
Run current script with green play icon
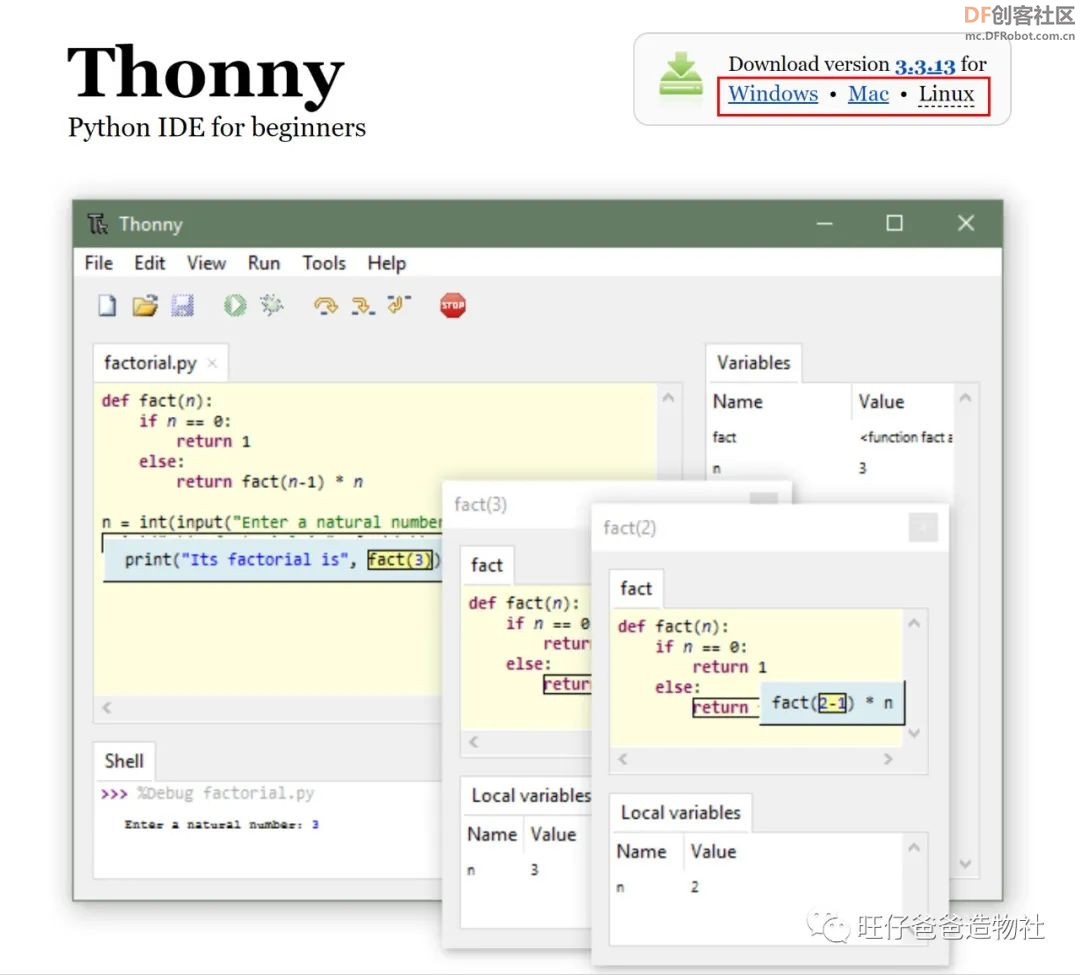(235, 305)
